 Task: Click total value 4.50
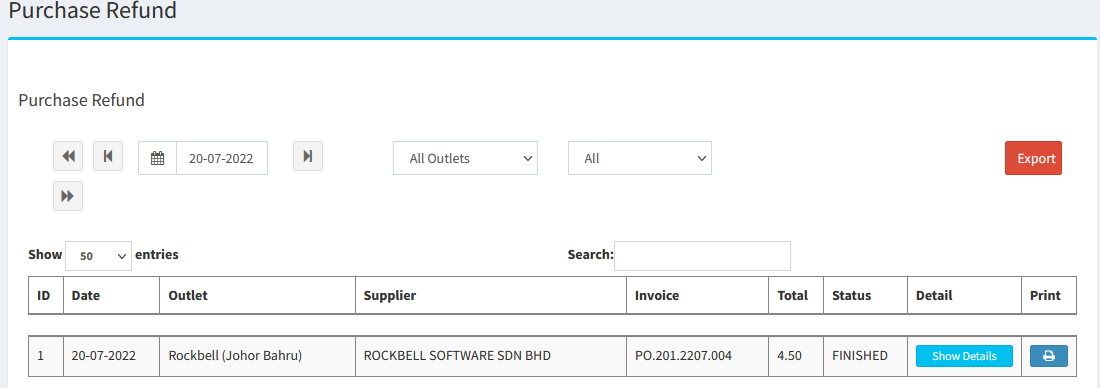(796, 356)
